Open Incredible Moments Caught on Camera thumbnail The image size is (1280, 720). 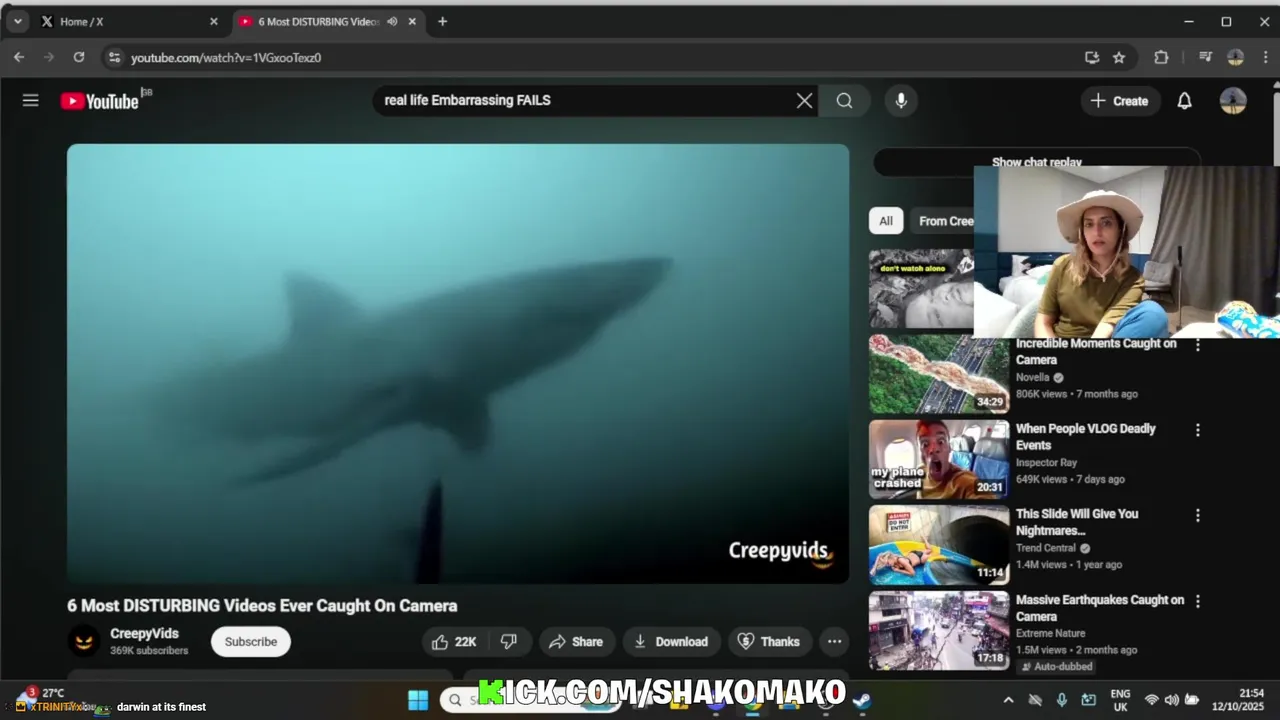pyautogui.click(x=938, y=374)
